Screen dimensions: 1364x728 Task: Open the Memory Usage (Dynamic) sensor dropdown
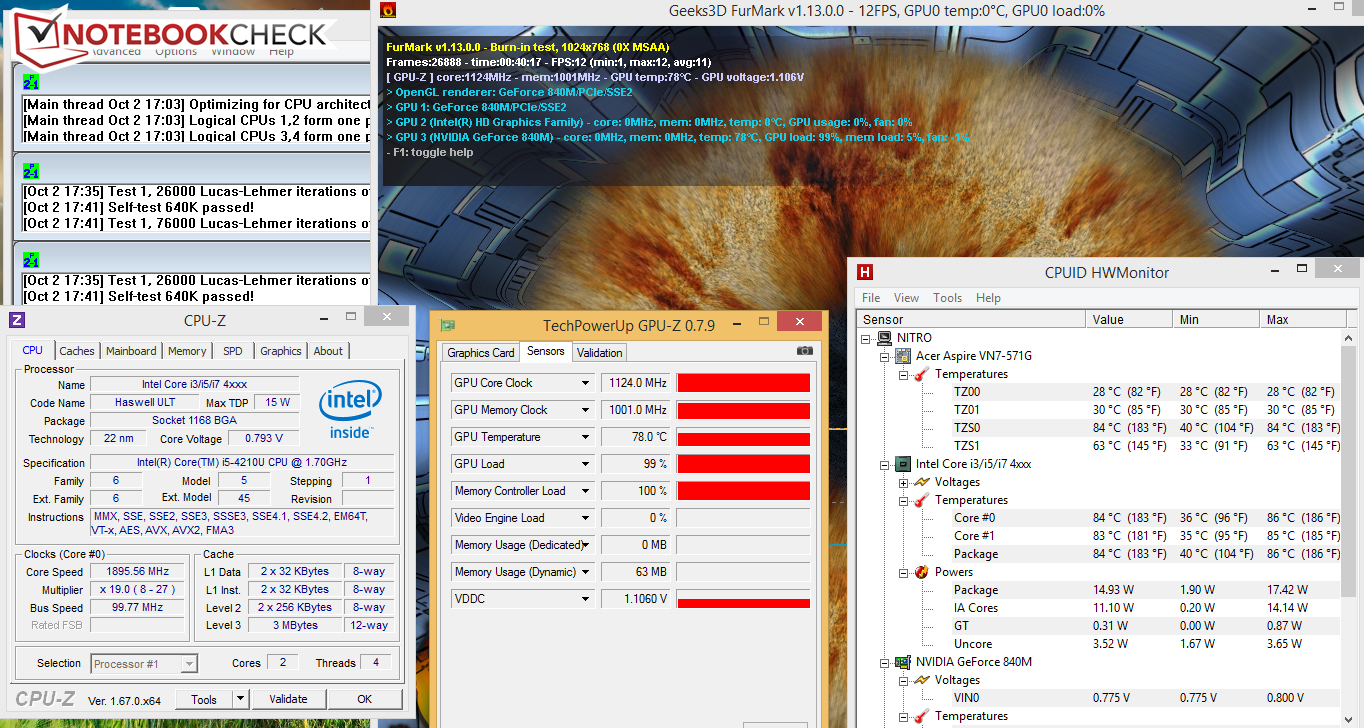point(586,572)
